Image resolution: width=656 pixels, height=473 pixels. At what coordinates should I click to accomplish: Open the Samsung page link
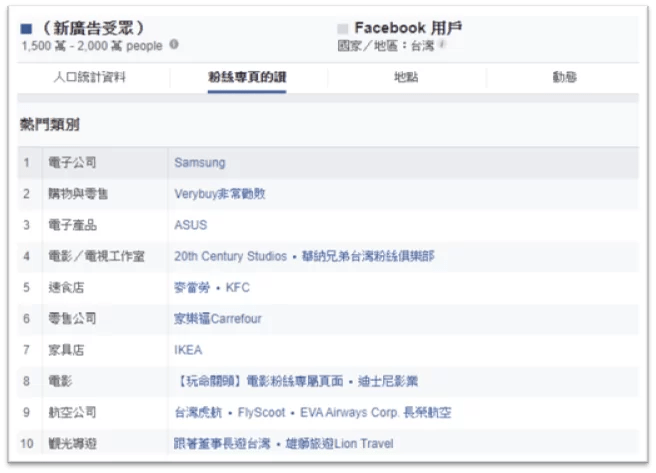pyautogui.click(x=200, y=162)
